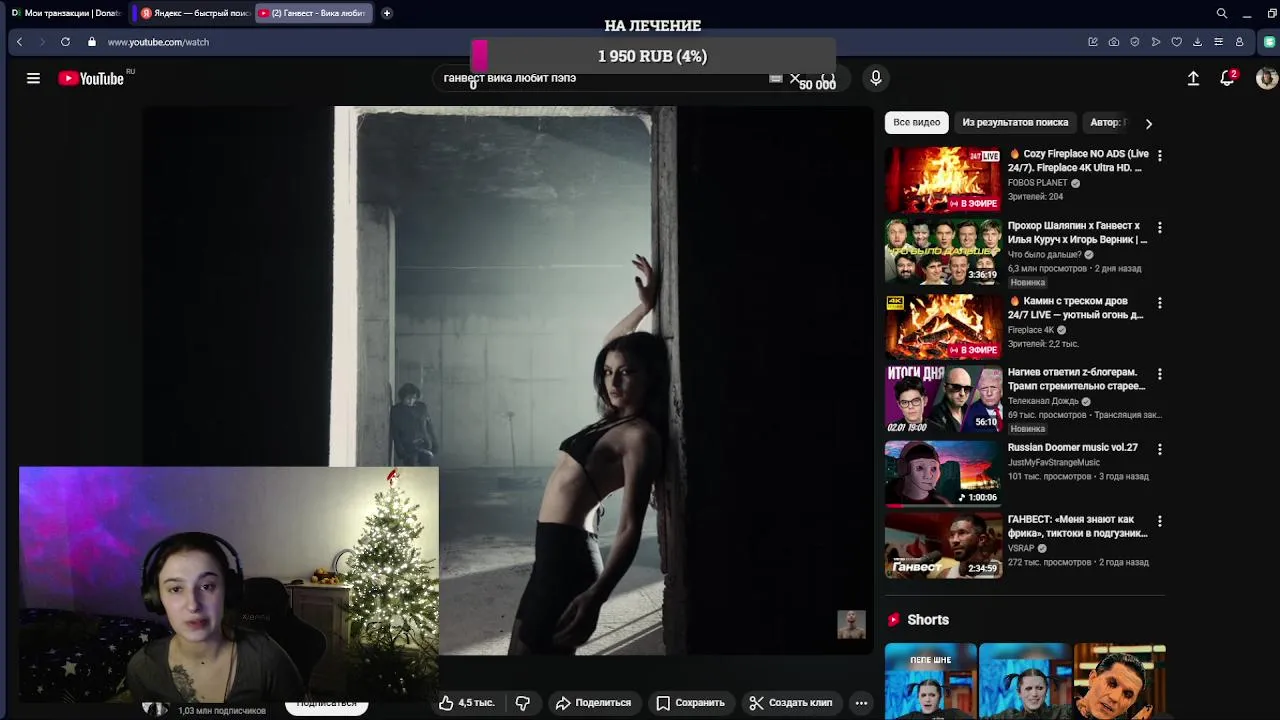Open Прохор Шаляпин х Ганвест thumbnail

[x=943, y=252]
